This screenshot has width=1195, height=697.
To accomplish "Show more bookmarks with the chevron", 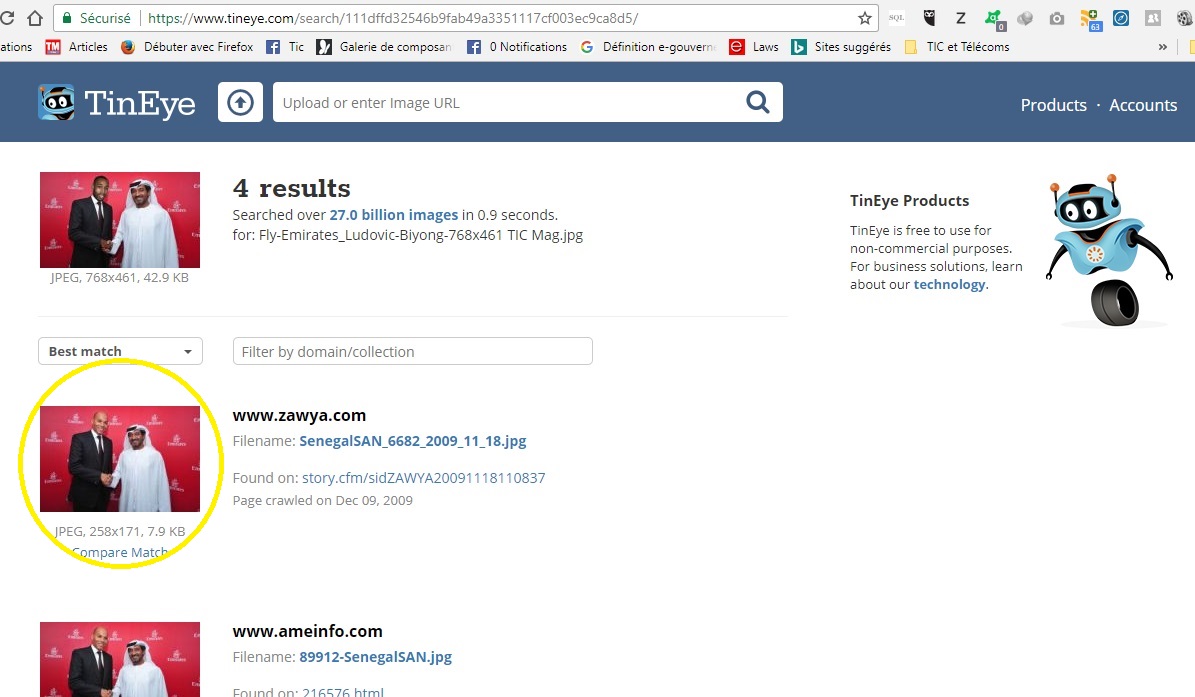I will coord(1162,47).
